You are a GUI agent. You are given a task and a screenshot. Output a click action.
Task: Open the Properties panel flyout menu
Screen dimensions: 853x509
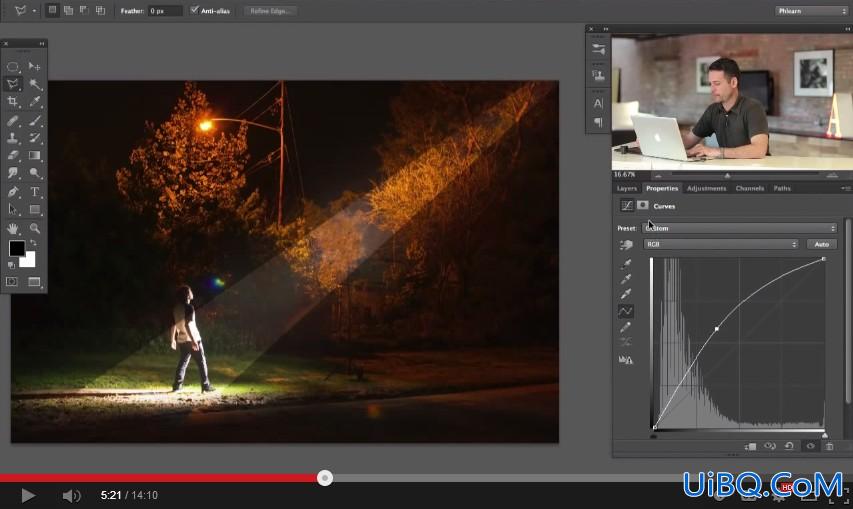coord(846,188)
